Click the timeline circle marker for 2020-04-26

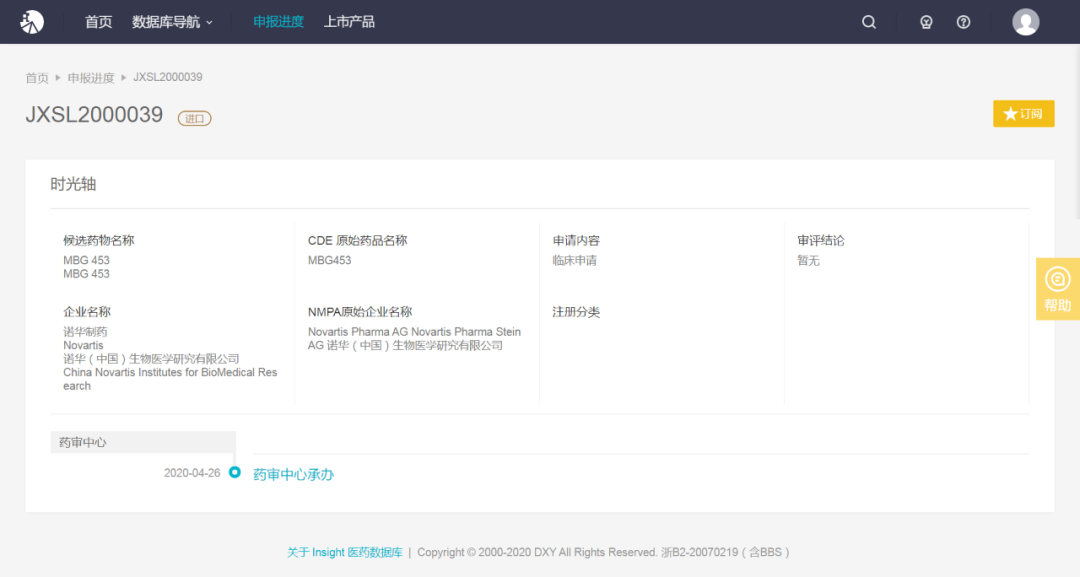click(235, 472)
